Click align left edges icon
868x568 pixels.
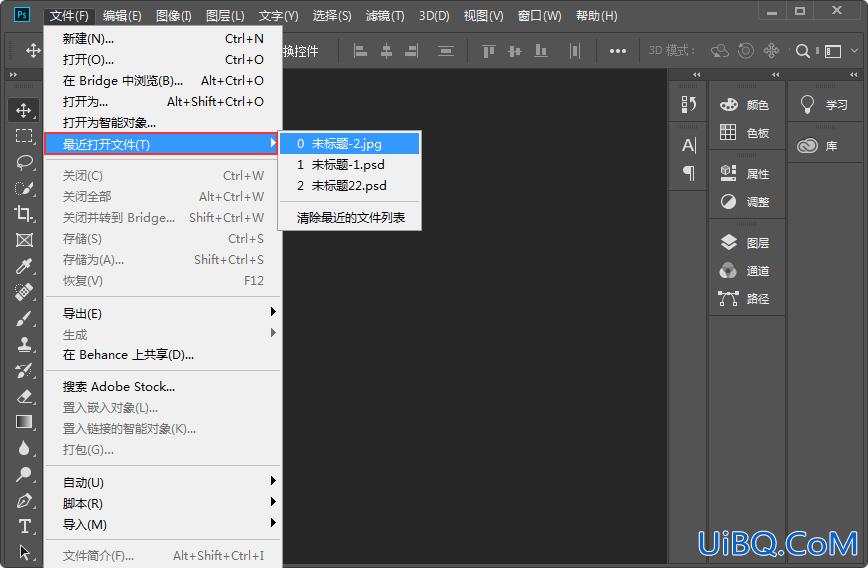(360, 51)
